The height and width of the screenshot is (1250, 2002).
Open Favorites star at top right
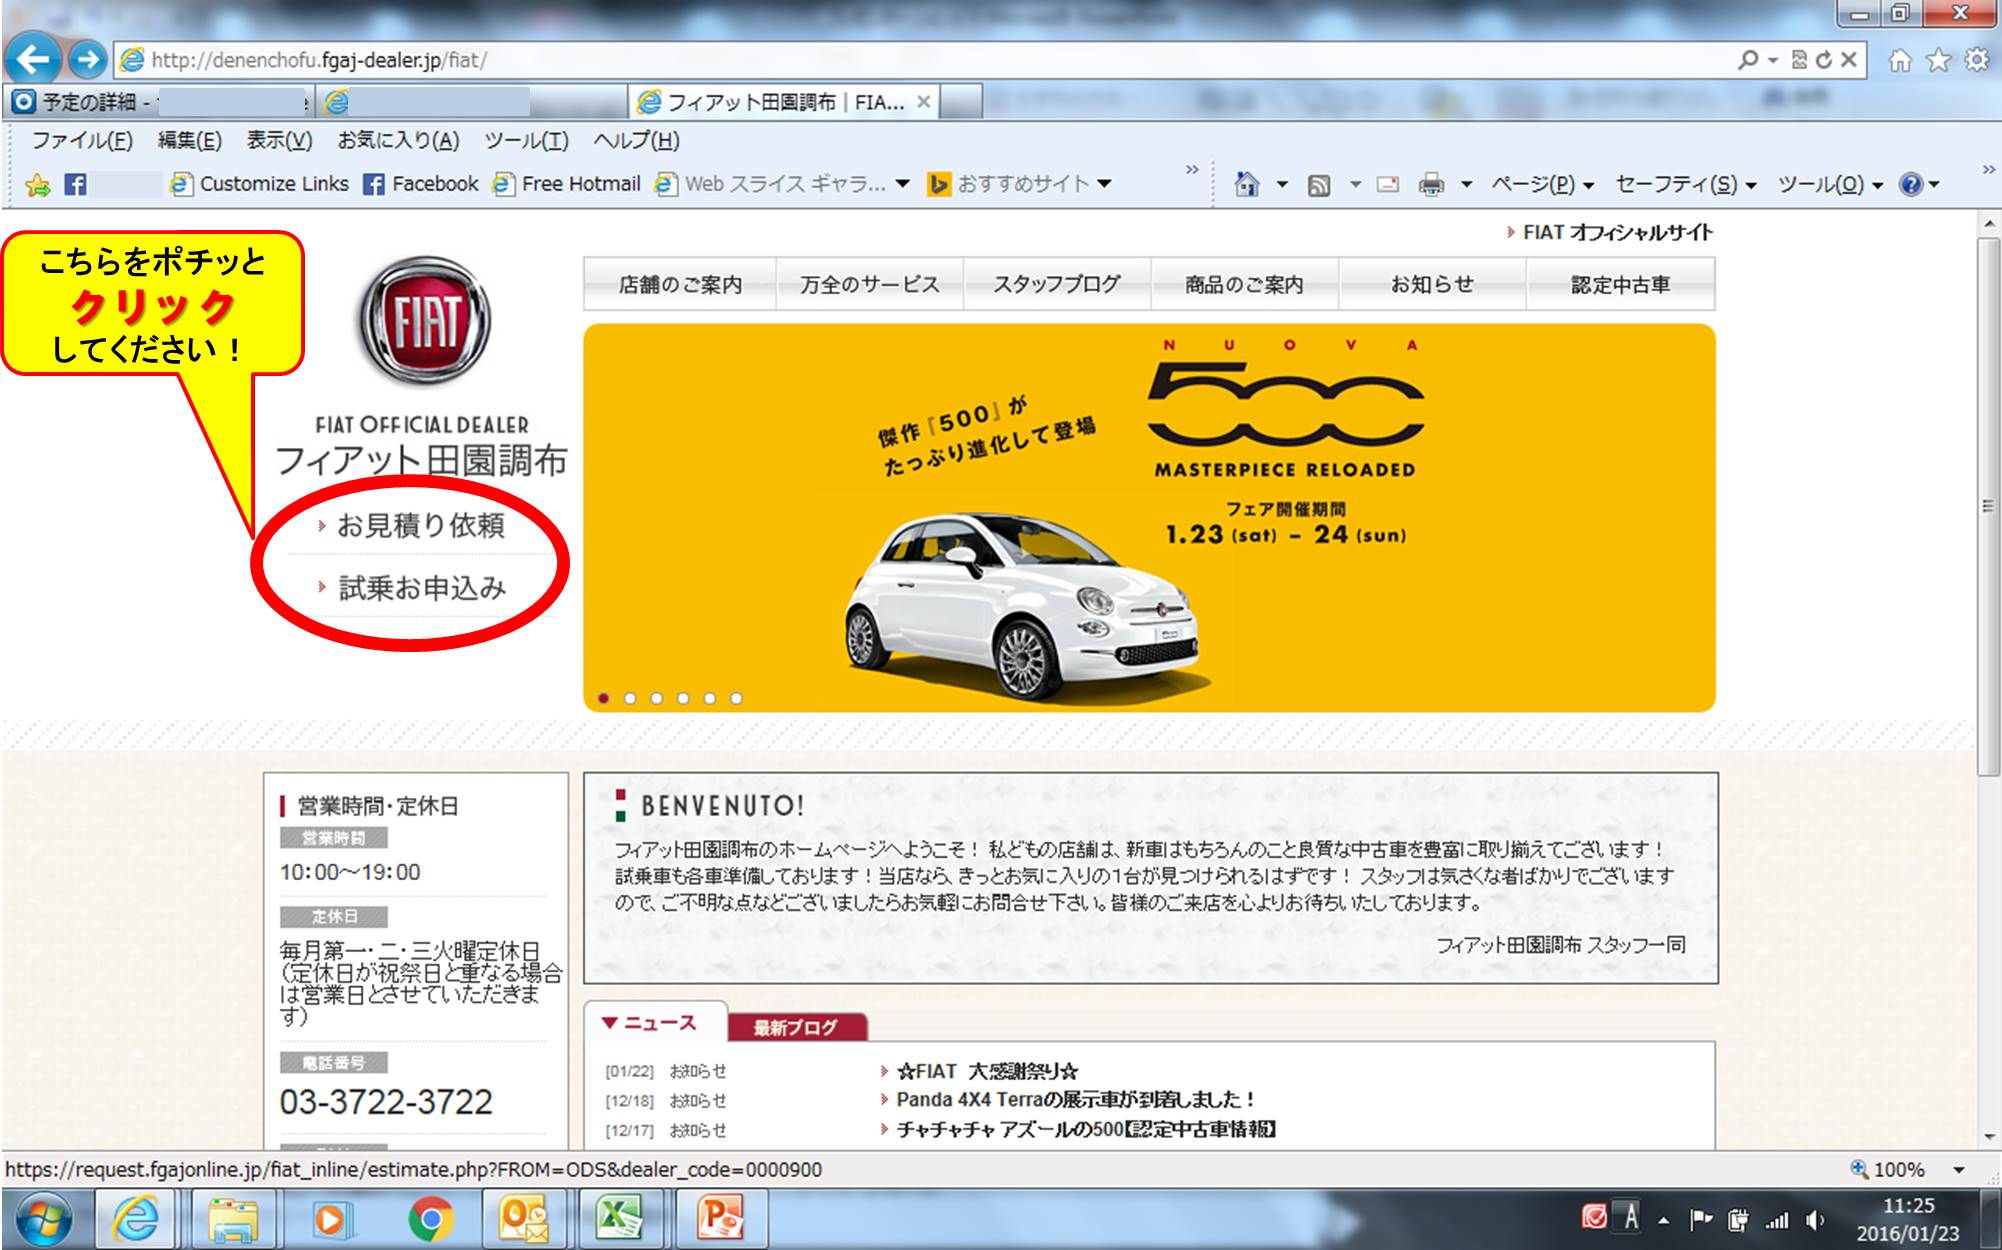(1938, 61)
